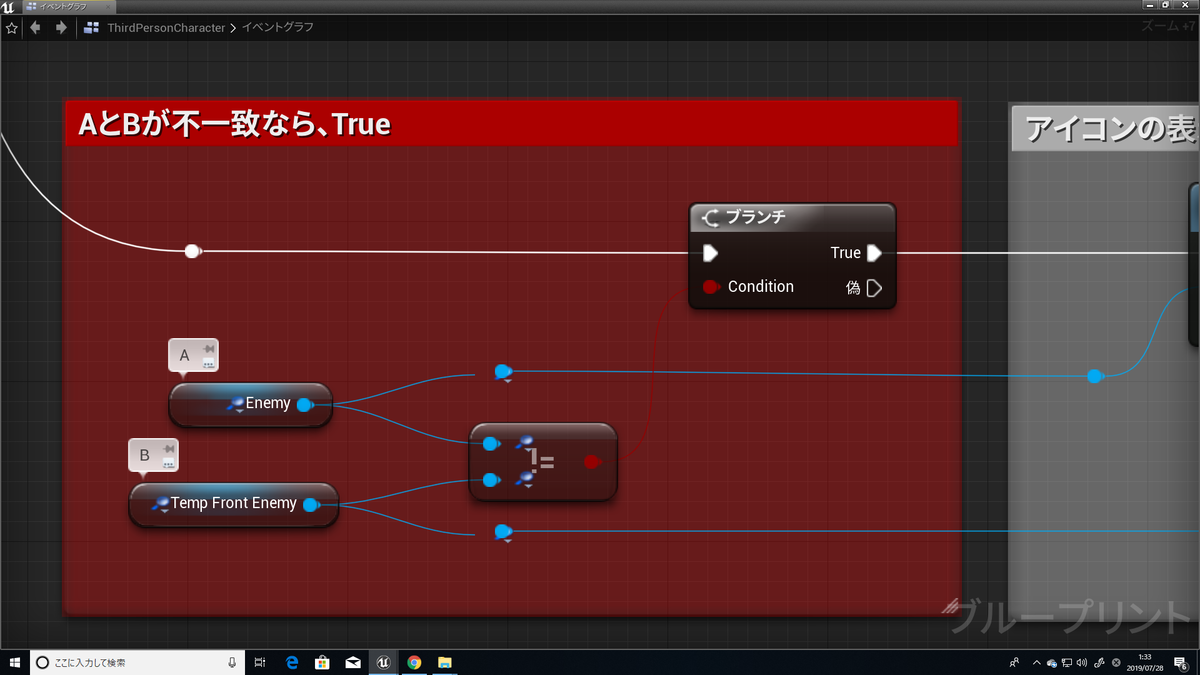This screenshot has height=675, width=1200.
Task: Switch to Unreal Engine on the taskbar
Action: click(x=383, y=662)
